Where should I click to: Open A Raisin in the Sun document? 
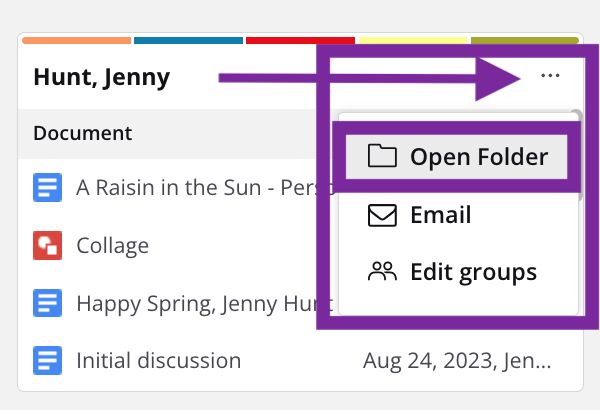tap(205, 188)
